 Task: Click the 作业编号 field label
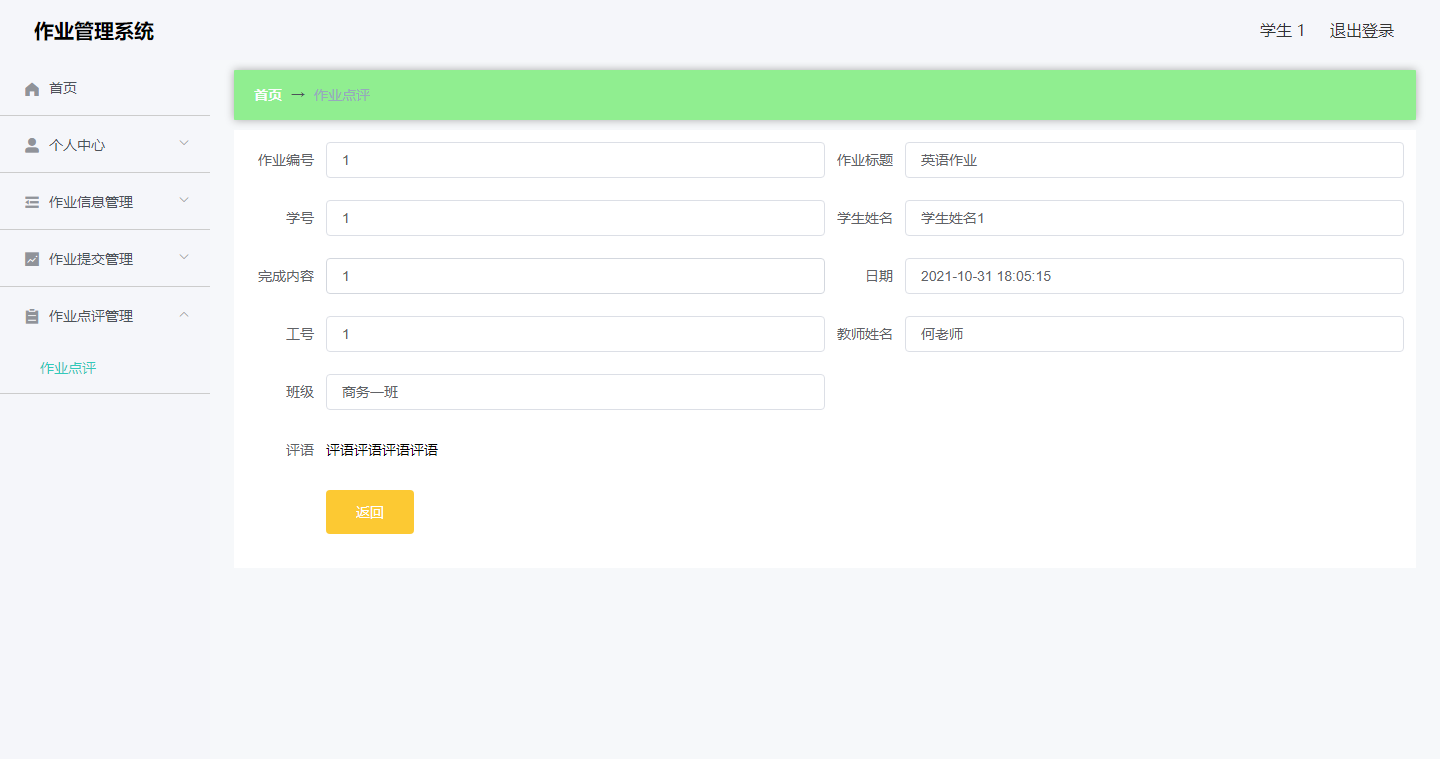286,160
